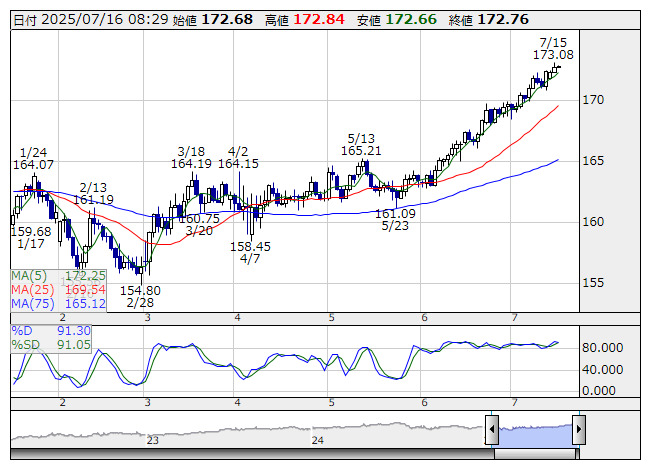Click the %SD 91.05 indicator legend
The height and width of the screenshot is (470, 653).
(51, 345)
